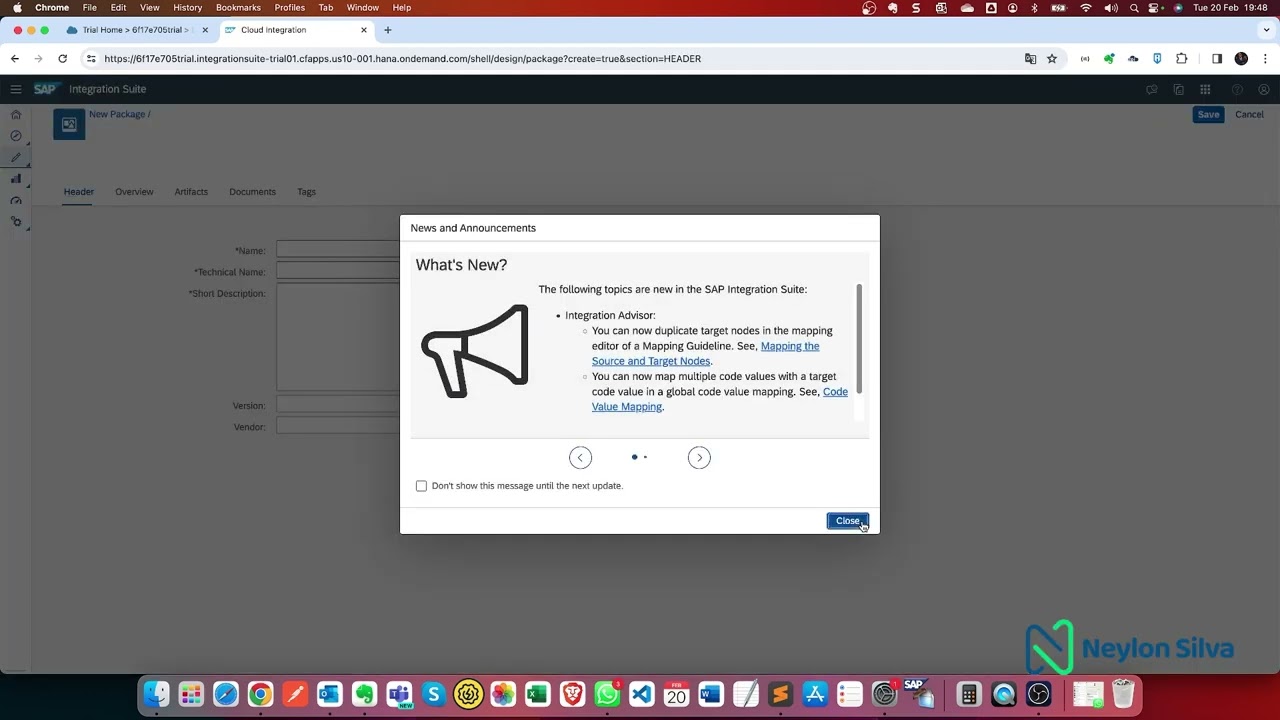The height and width of the screenshot is (720, 1280).
Task: Open SAP copy icon in the header
Action: coord(1179,90)
